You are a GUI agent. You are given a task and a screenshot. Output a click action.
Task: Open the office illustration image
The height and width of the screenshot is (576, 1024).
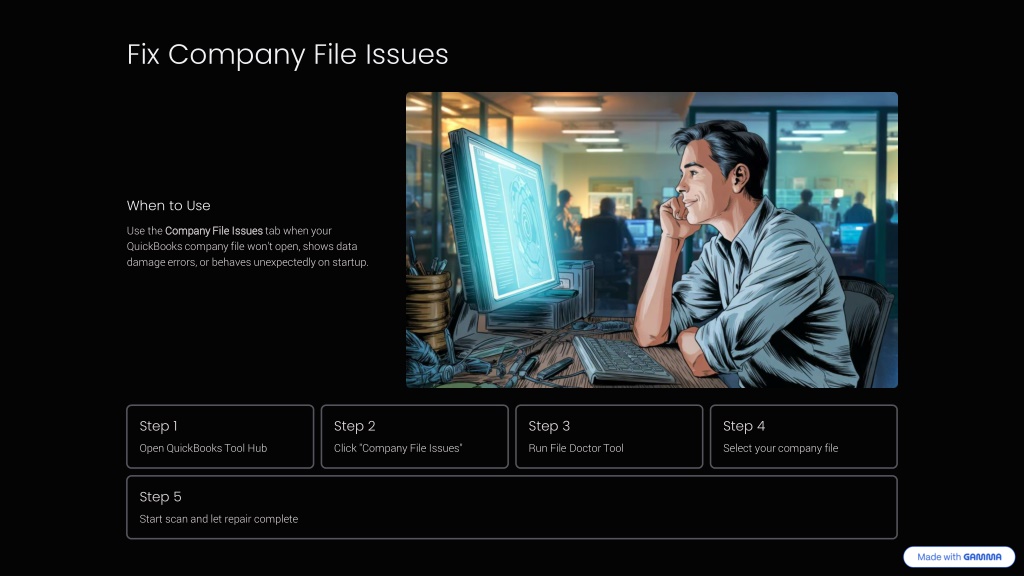pyautogui.click(x=652, y=240)
